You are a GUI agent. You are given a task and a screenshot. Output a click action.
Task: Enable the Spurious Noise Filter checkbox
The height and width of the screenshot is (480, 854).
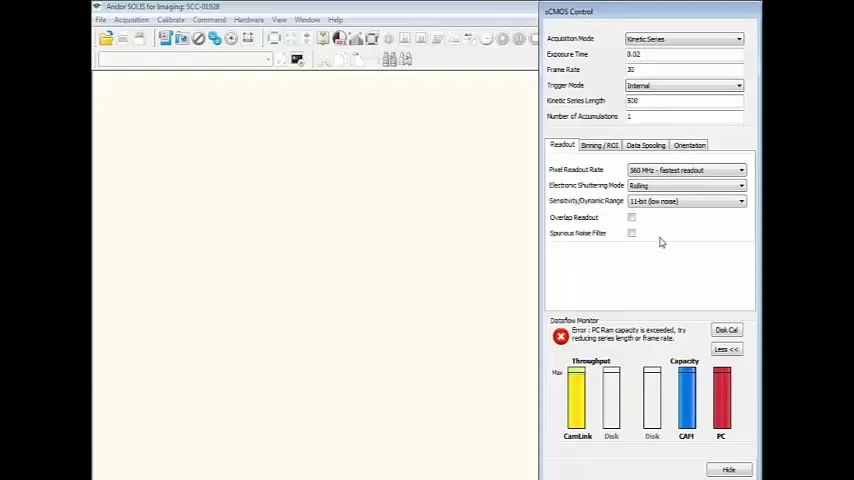631,233
